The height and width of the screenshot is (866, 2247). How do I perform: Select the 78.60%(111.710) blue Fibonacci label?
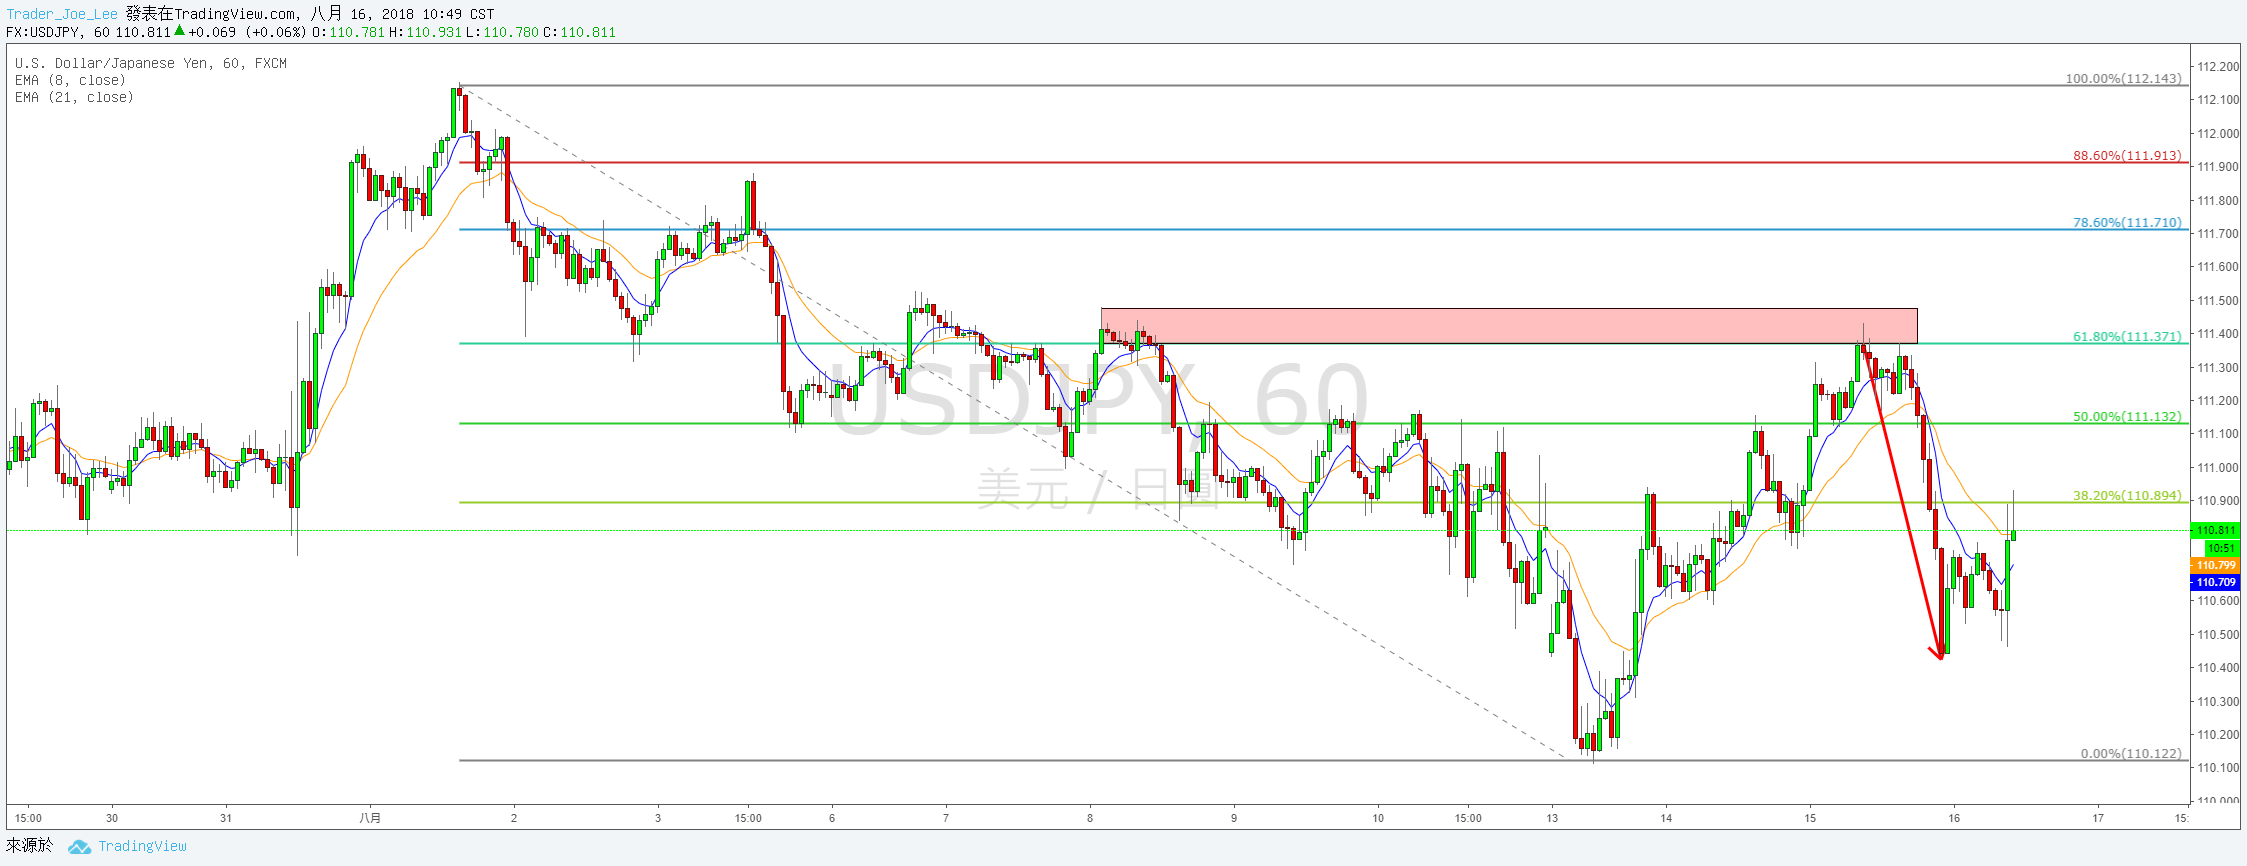[2127, 222]
